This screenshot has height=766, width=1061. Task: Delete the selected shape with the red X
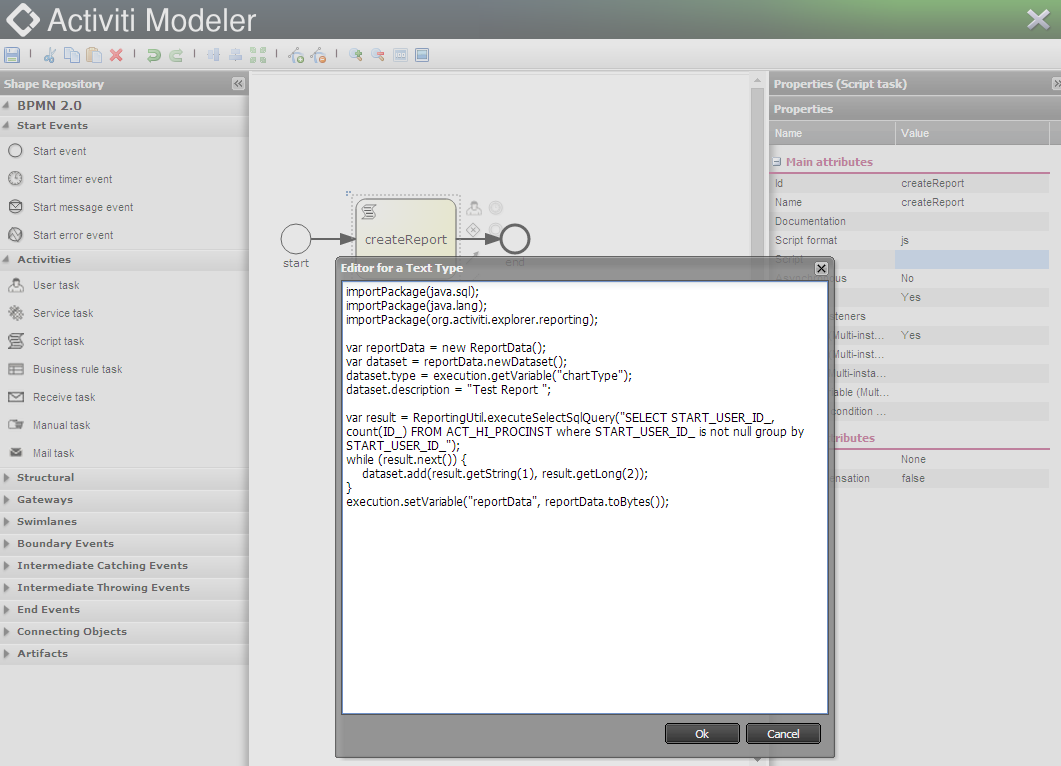116,55
